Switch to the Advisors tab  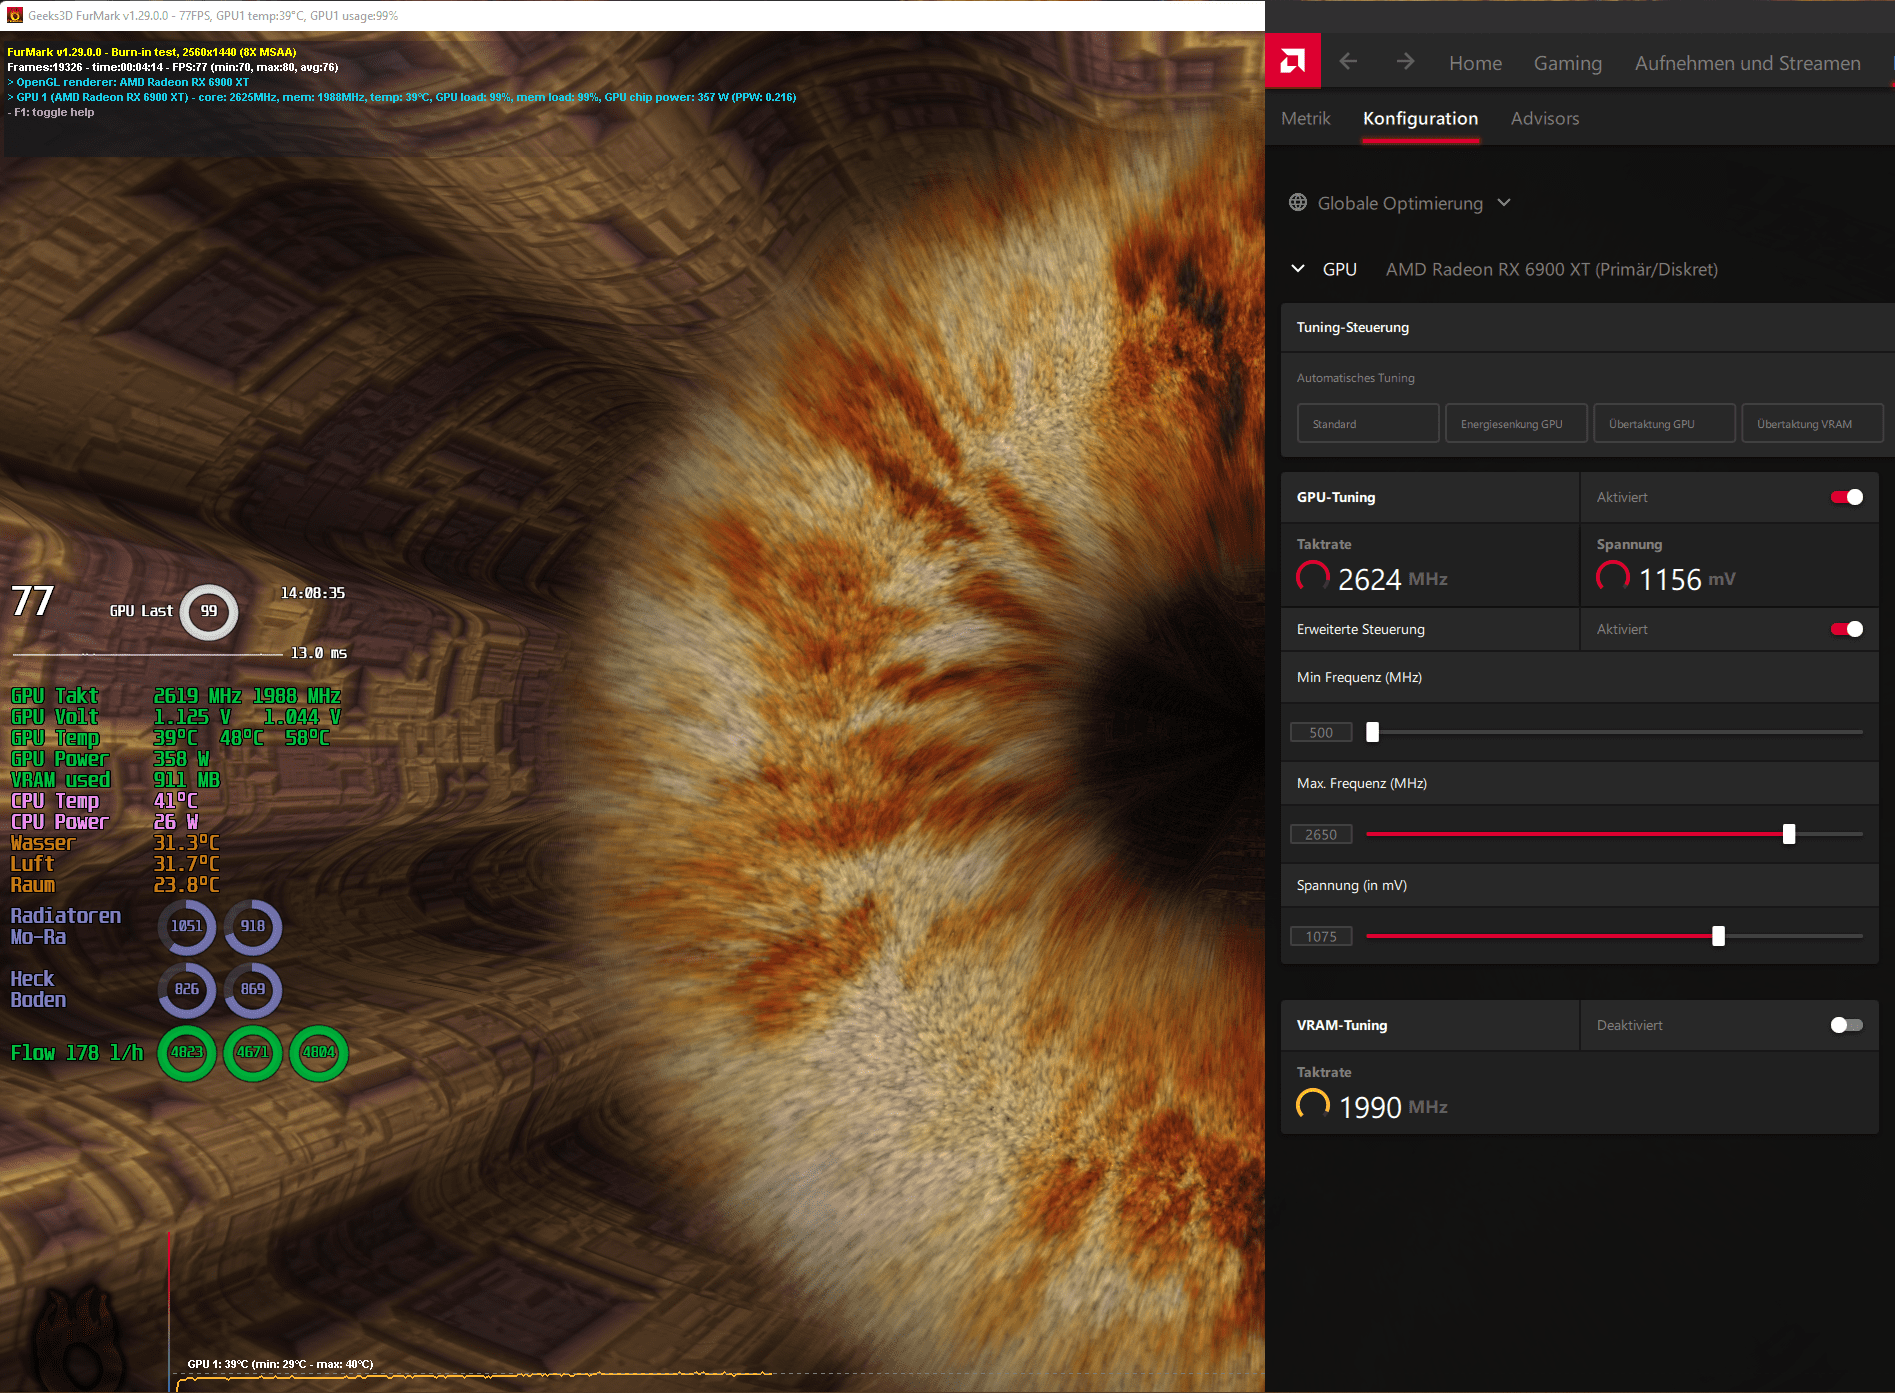tap(1545, 118)
